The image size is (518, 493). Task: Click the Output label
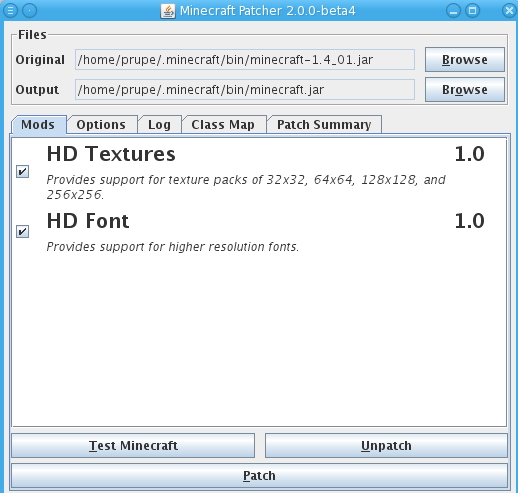click(x=37, y=90)
